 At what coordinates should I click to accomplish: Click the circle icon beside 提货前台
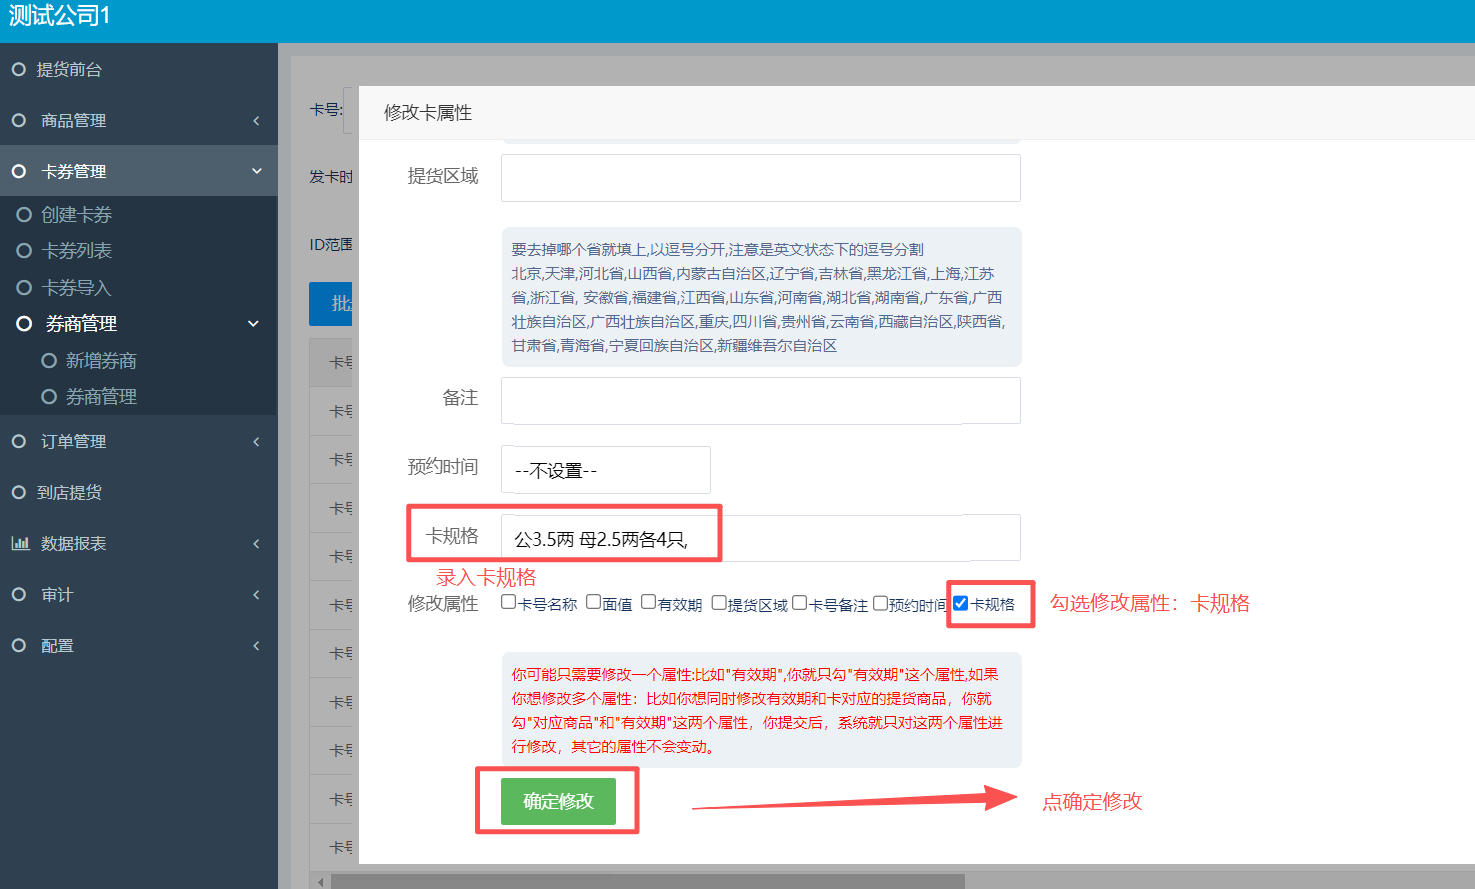coord(18,69)
